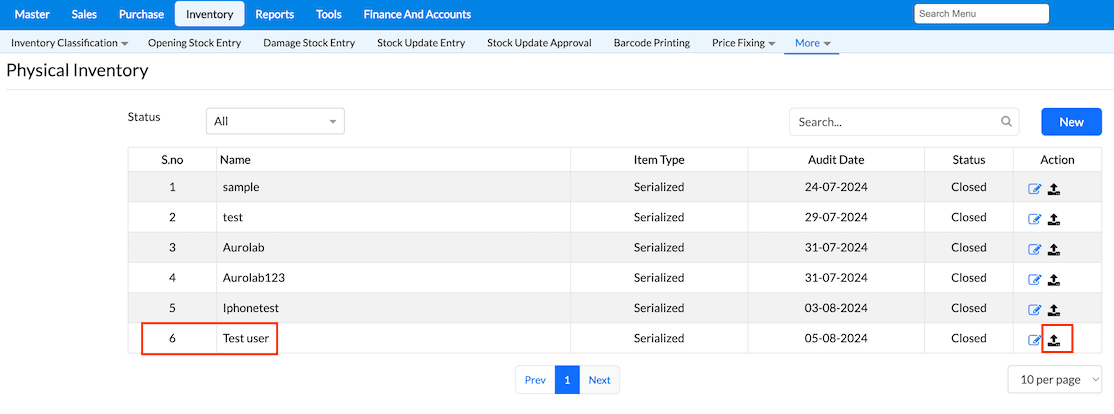The image size is (1114, 414).
Task: Expand the More menu
Action: pos(812,43)
